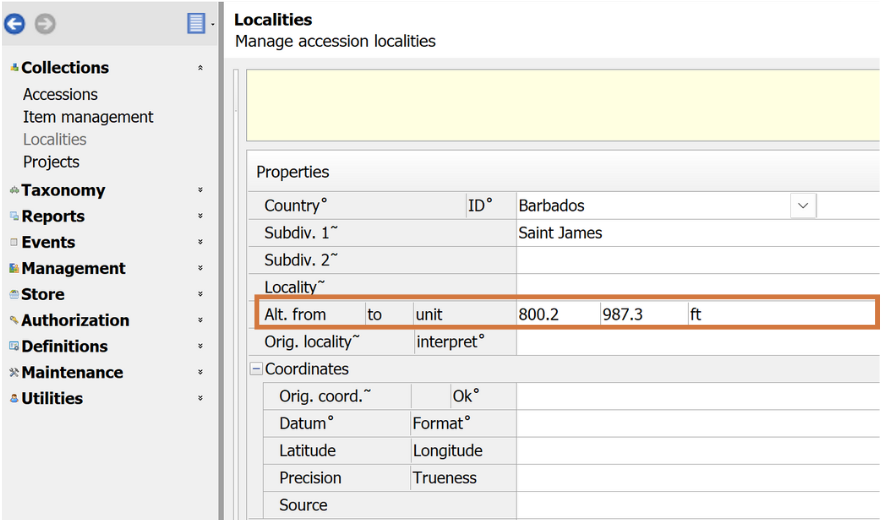The height and width of the screenshot is (520, 890).
Task: Expand the Store section chevron
Action: coord(200,294)
